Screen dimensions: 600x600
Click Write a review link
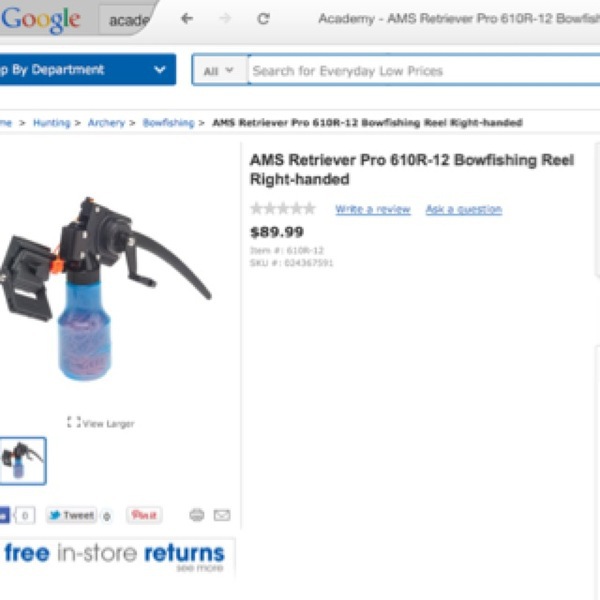[x=373, y=209]
